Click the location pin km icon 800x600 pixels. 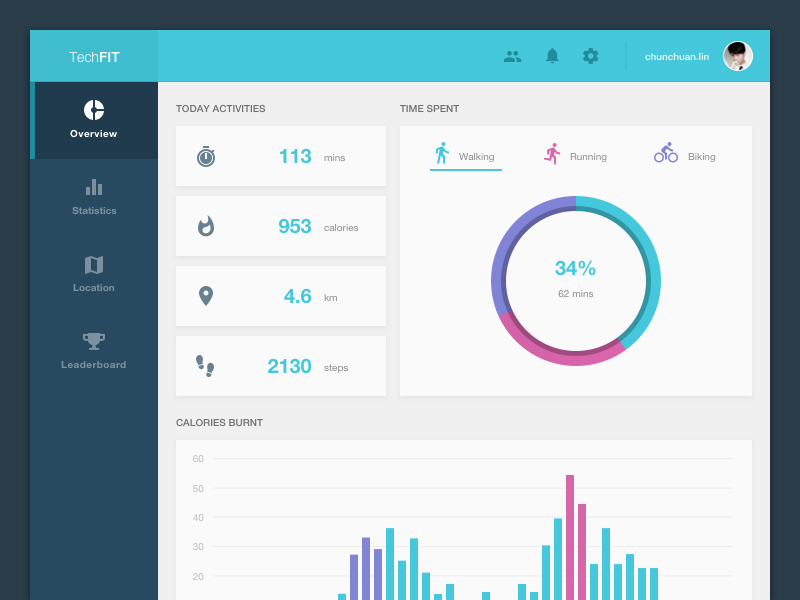pos(206,296)
